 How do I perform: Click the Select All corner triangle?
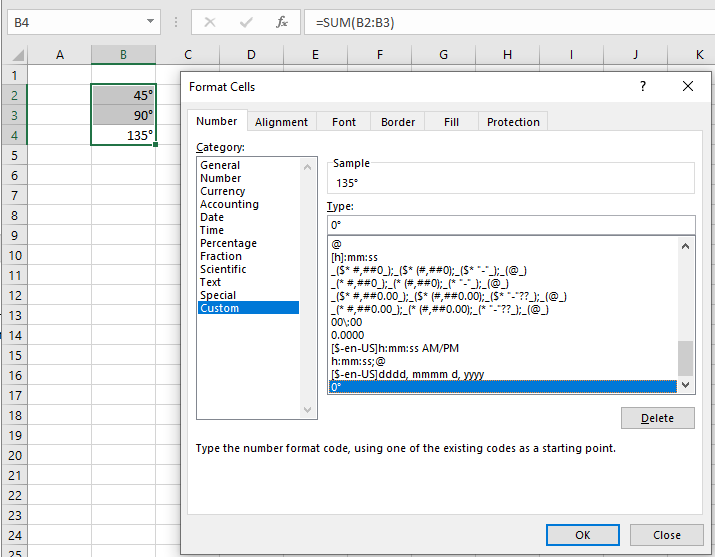click(17, 55)
